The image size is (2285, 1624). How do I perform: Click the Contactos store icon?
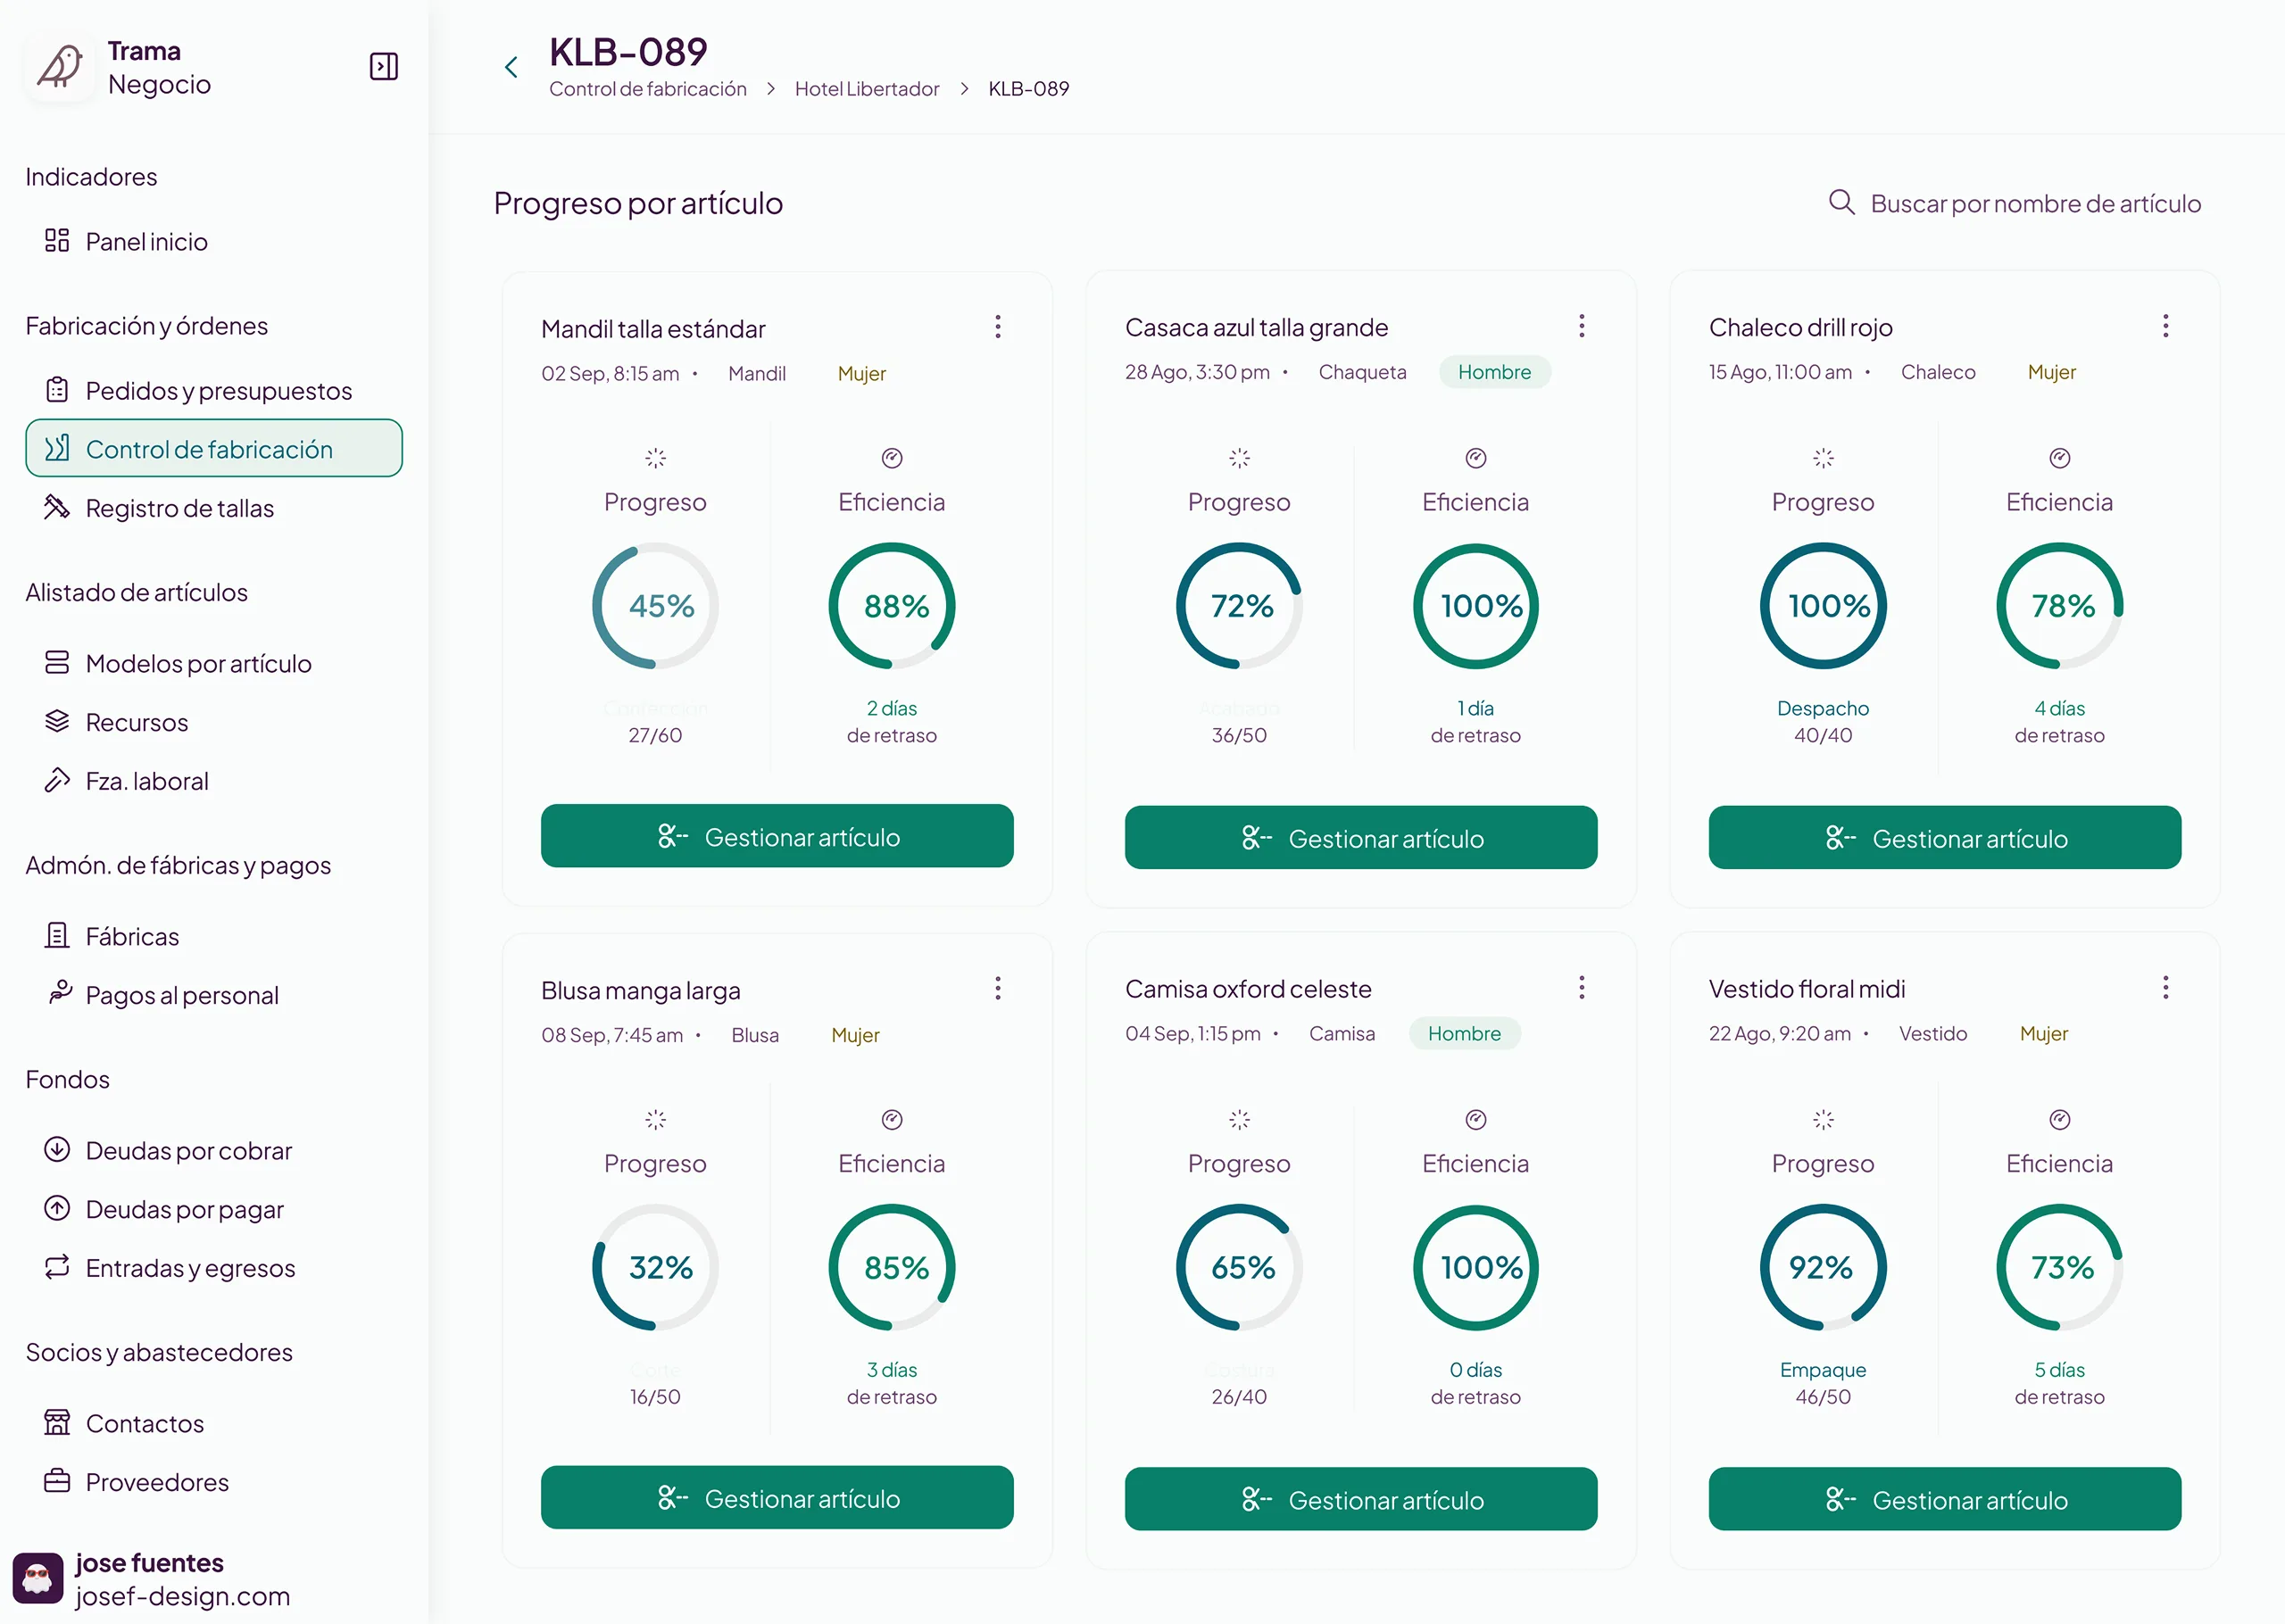coord(57,1422)
